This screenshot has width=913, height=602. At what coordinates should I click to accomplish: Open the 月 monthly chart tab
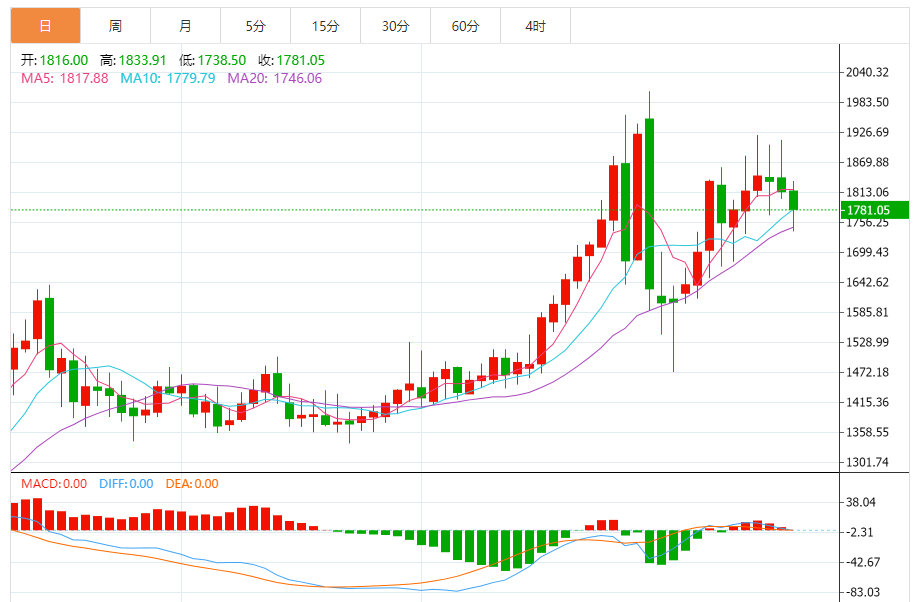(x=185, y=26)
